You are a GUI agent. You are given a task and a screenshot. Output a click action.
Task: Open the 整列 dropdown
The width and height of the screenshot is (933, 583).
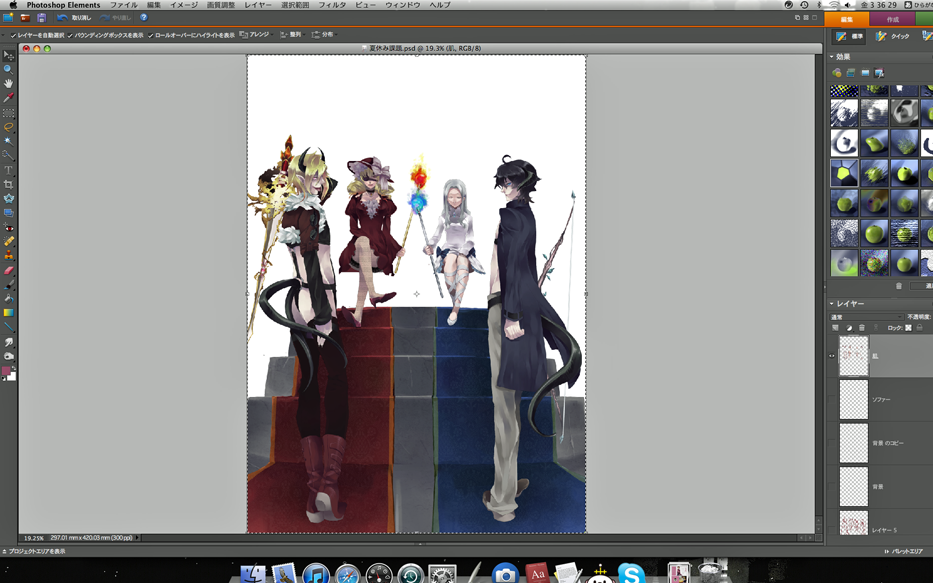tap(292, 35)
